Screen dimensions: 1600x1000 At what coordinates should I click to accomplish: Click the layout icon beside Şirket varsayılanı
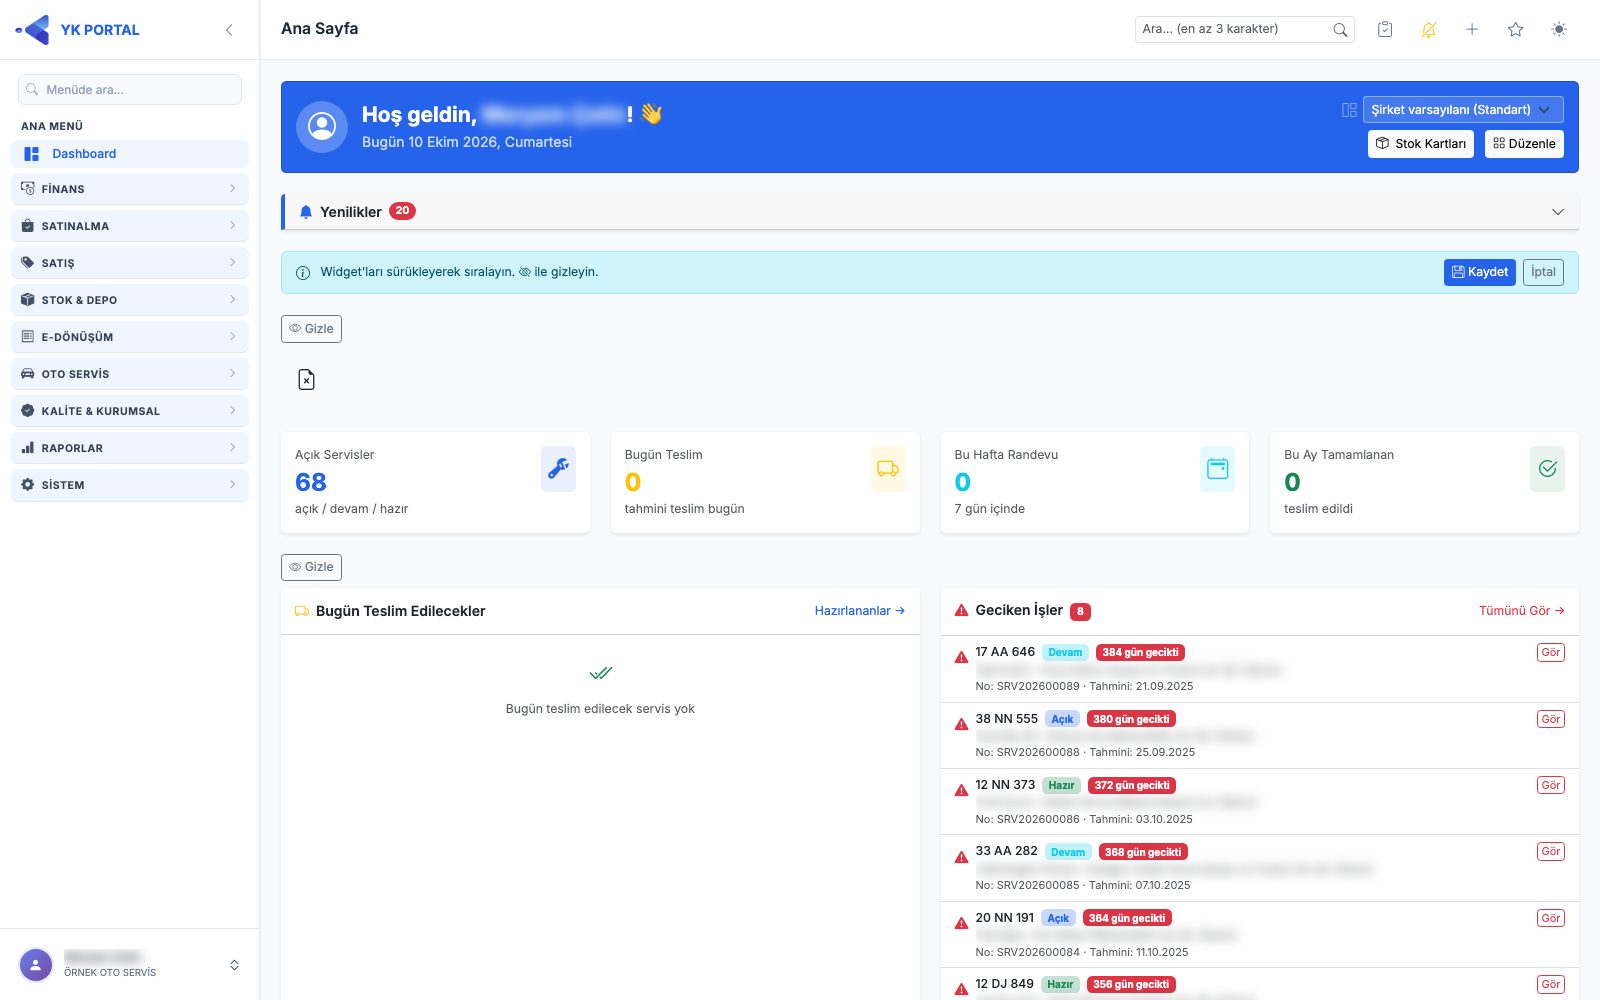coord(1349,110)
